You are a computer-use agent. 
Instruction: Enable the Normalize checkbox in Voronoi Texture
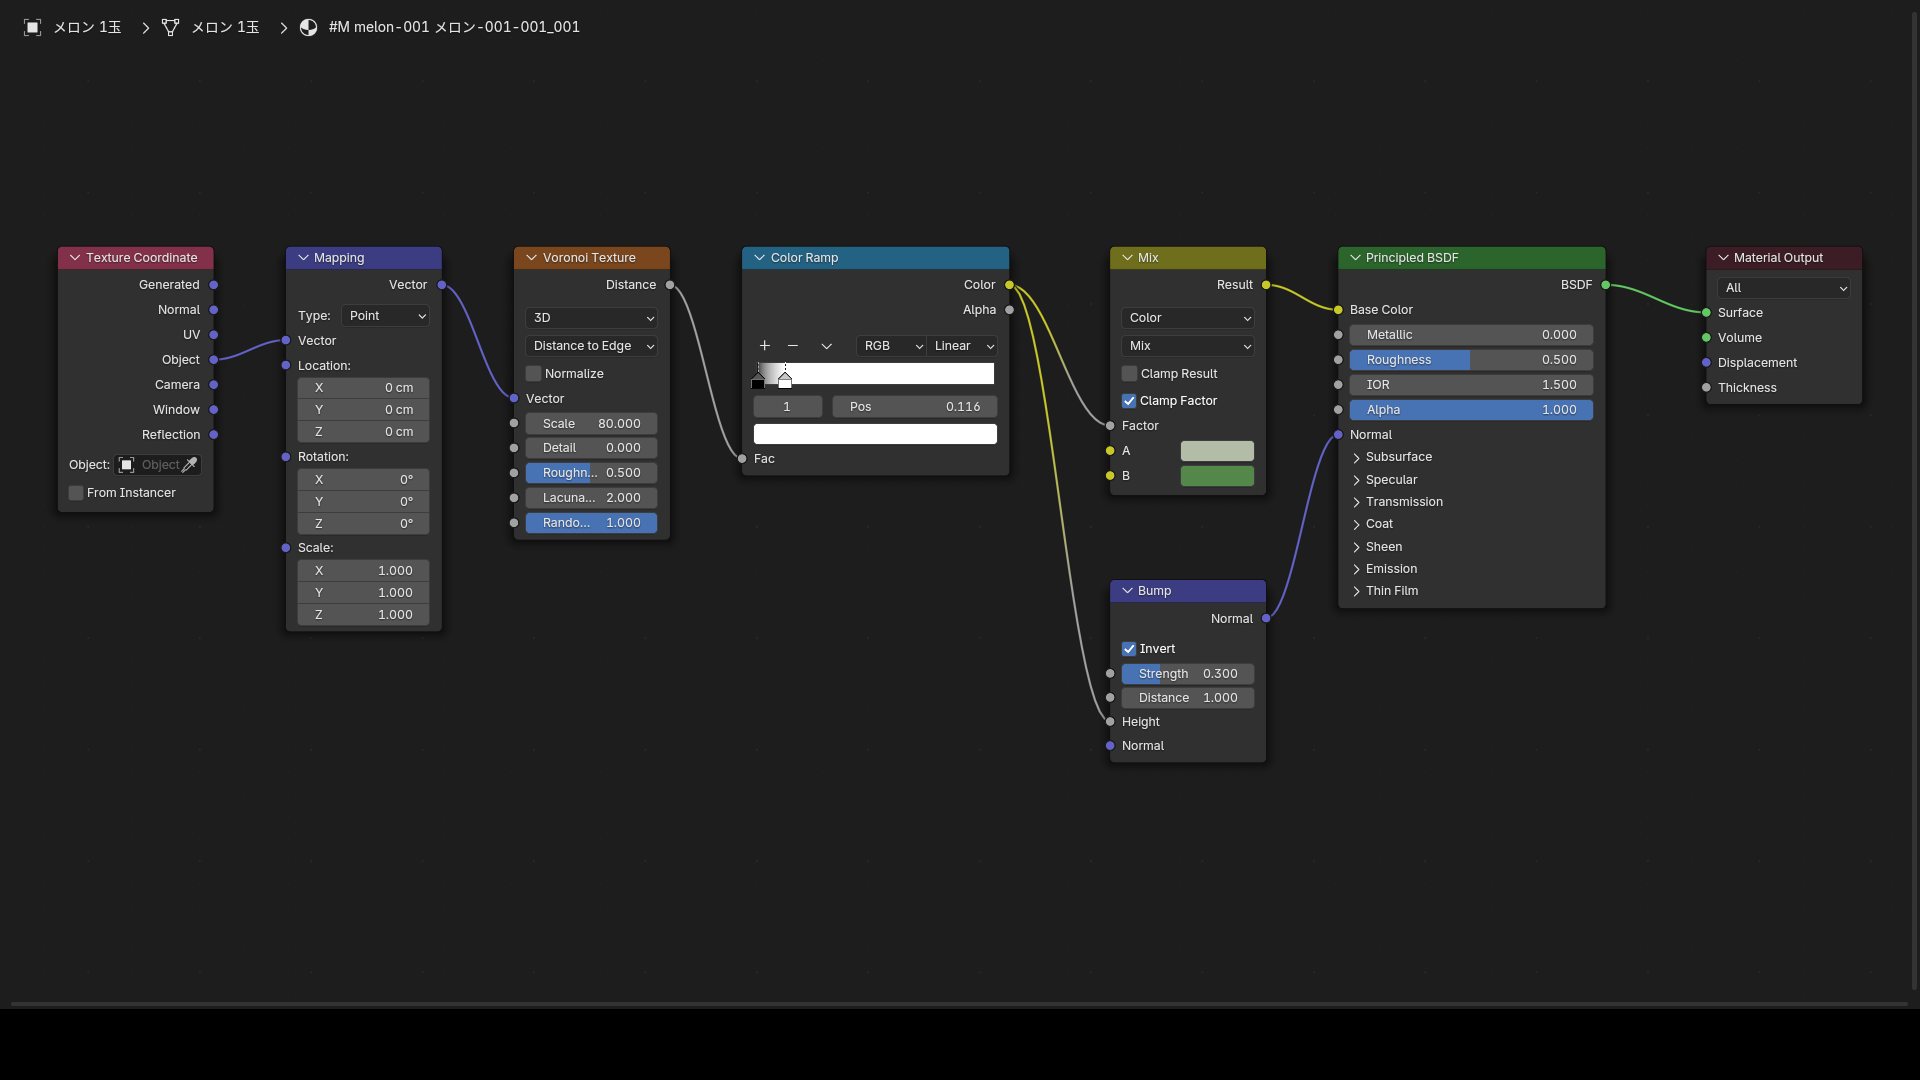point(533,374)
